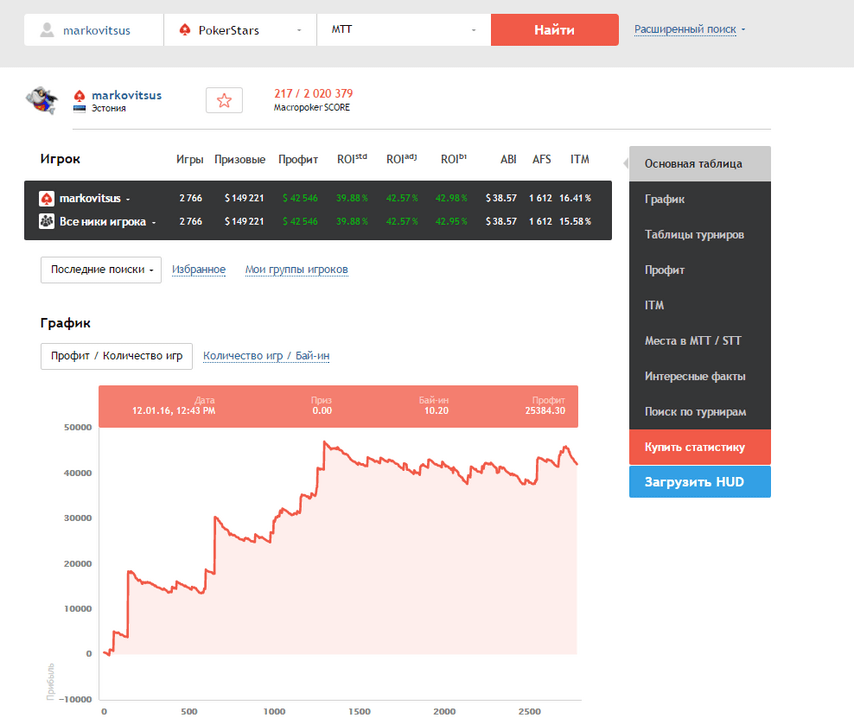Open Профит sidebar menu item
This screenshot has height=718, width=854.
(700, 270)
